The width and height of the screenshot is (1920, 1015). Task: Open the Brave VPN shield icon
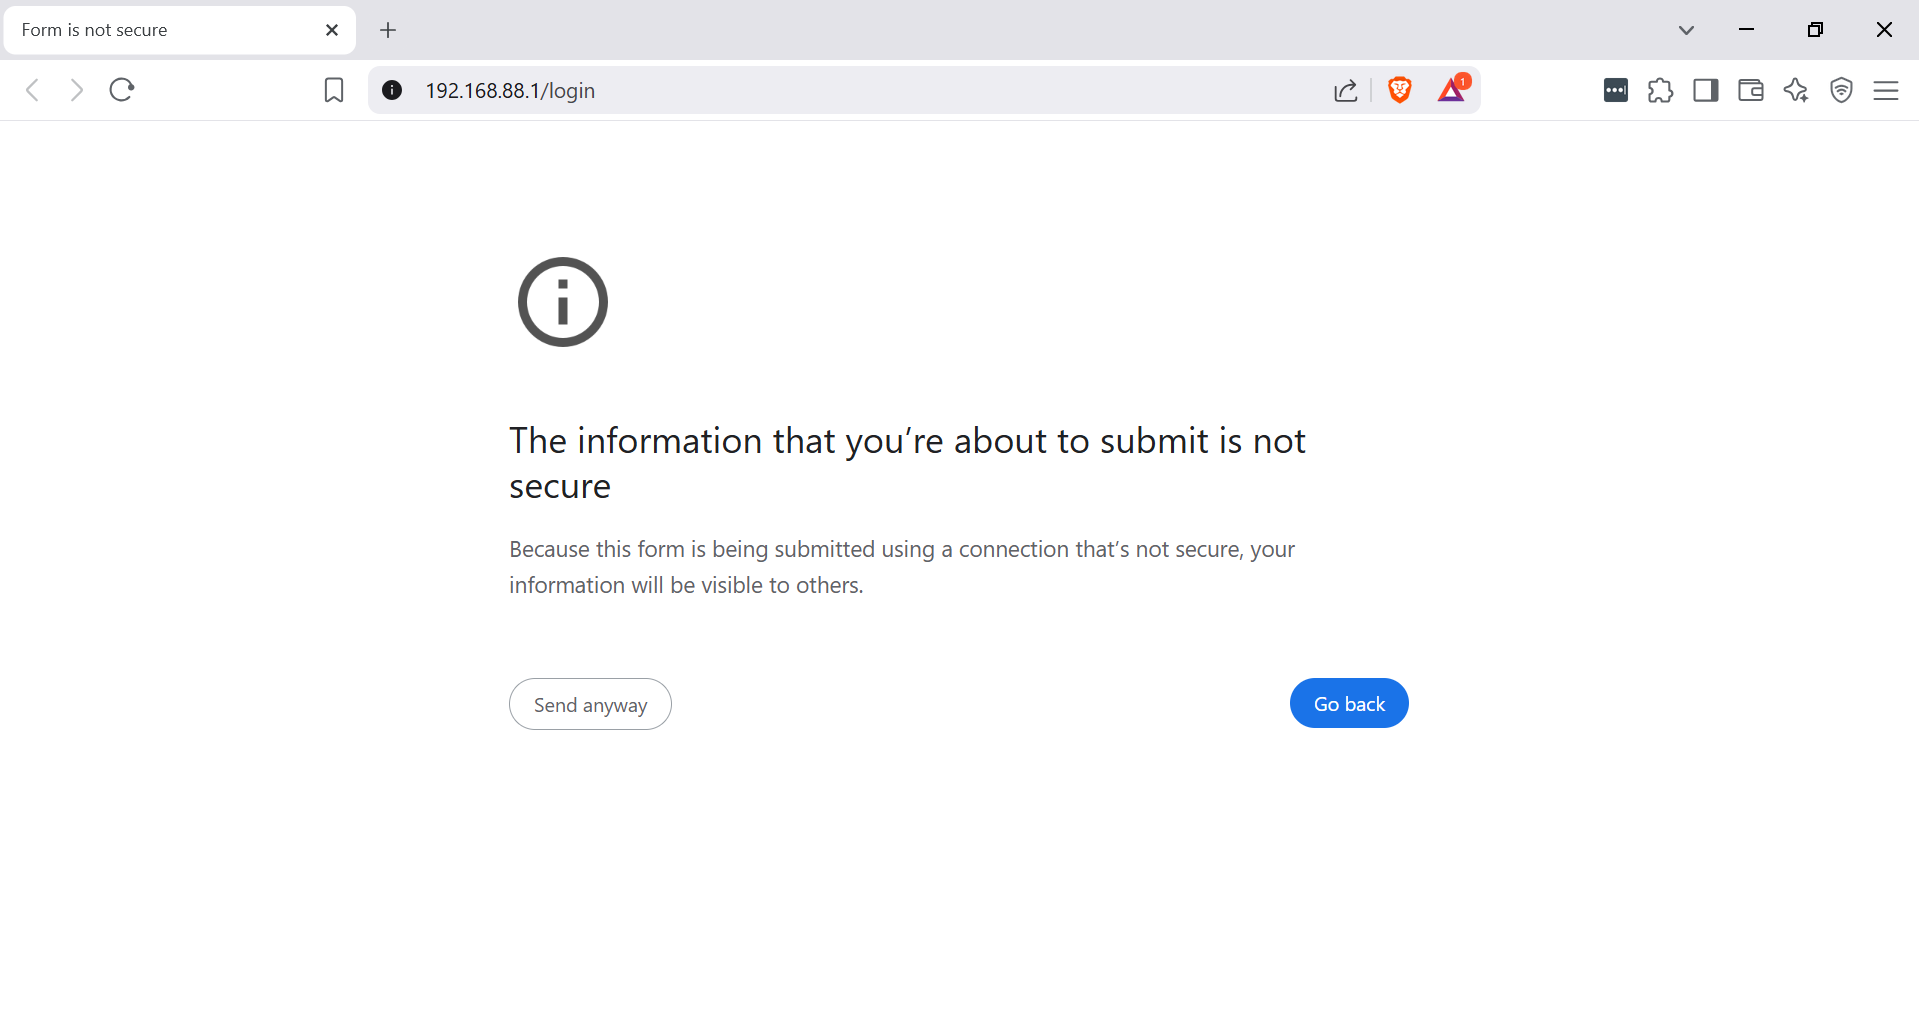[x=1841, y=90]
